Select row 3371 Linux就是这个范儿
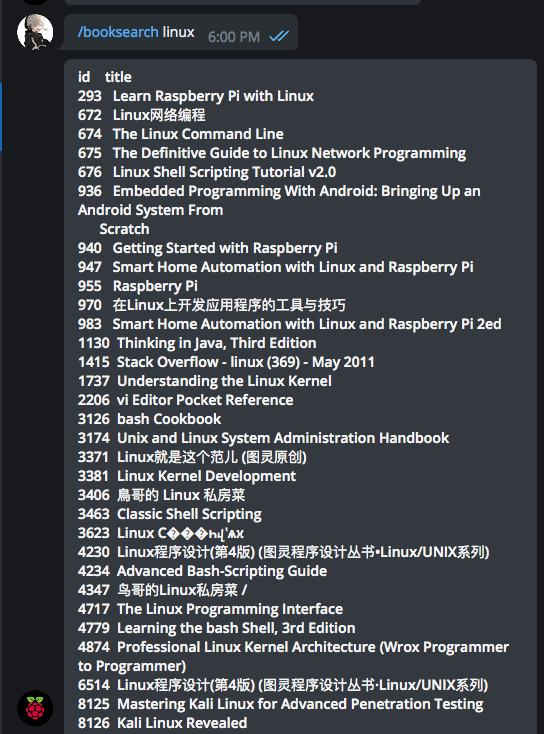Screen dimensions: 544x734 [x=192, y=457]
